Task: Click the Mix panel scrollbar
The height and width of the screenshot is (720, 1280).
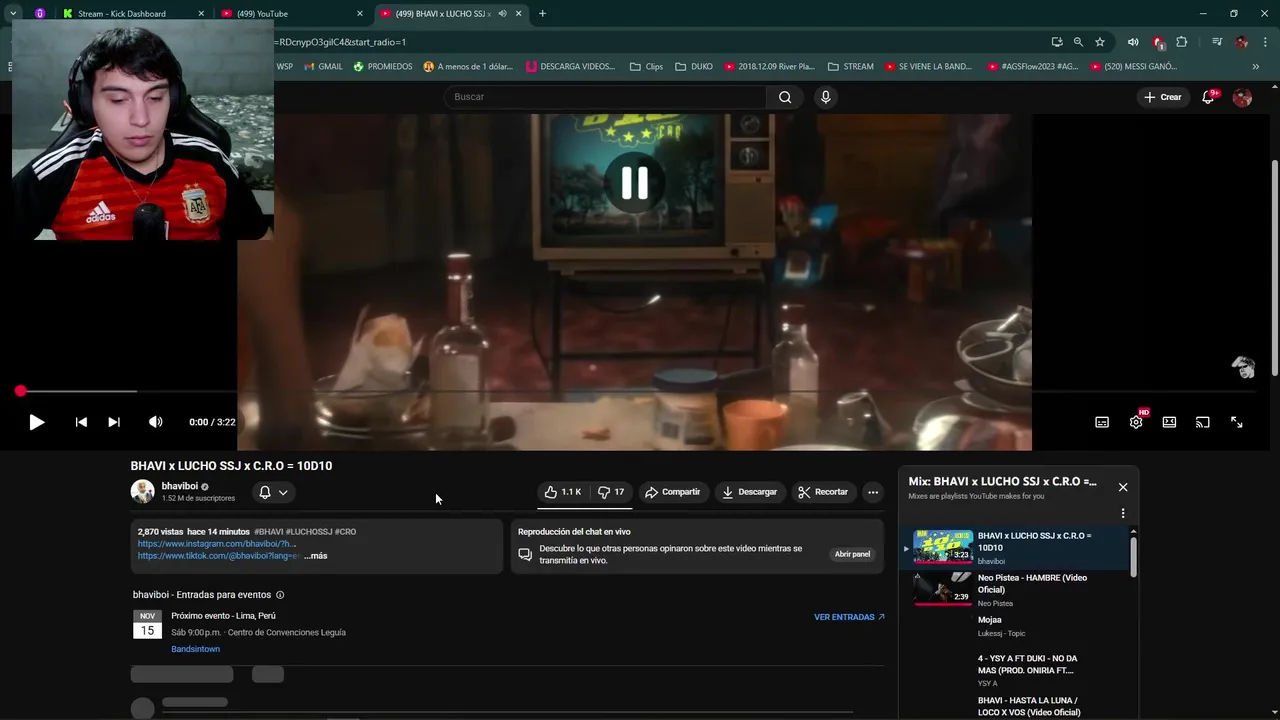Action: 1133,556
